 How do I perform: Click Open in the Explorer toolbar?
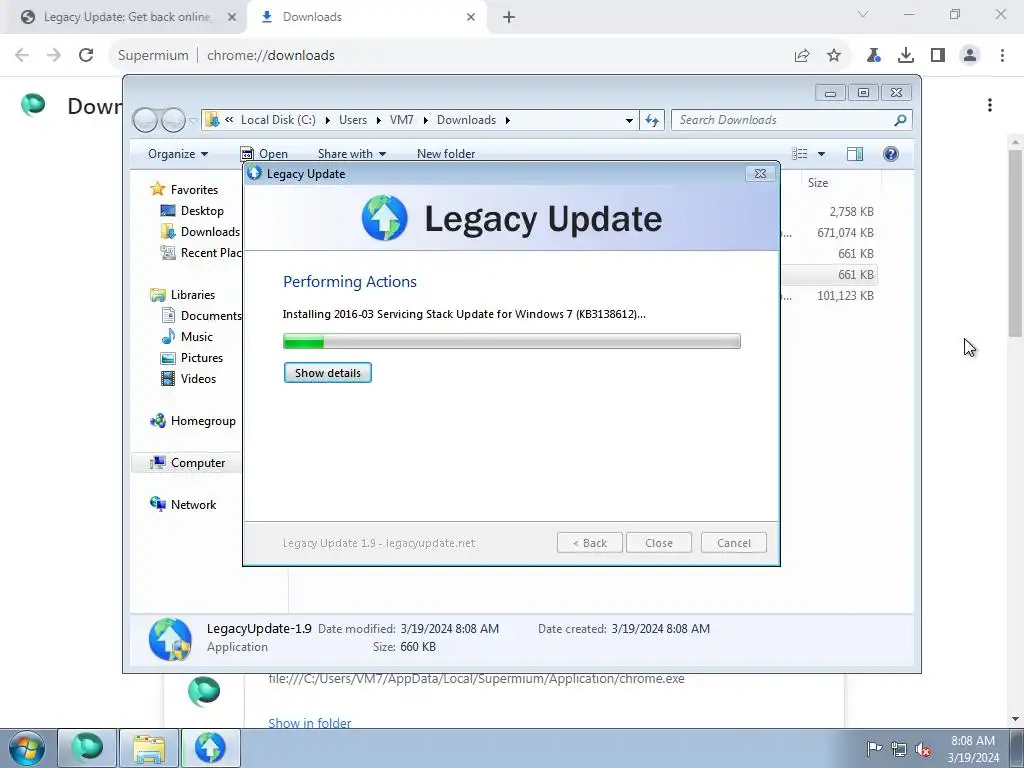click(264, 154)
